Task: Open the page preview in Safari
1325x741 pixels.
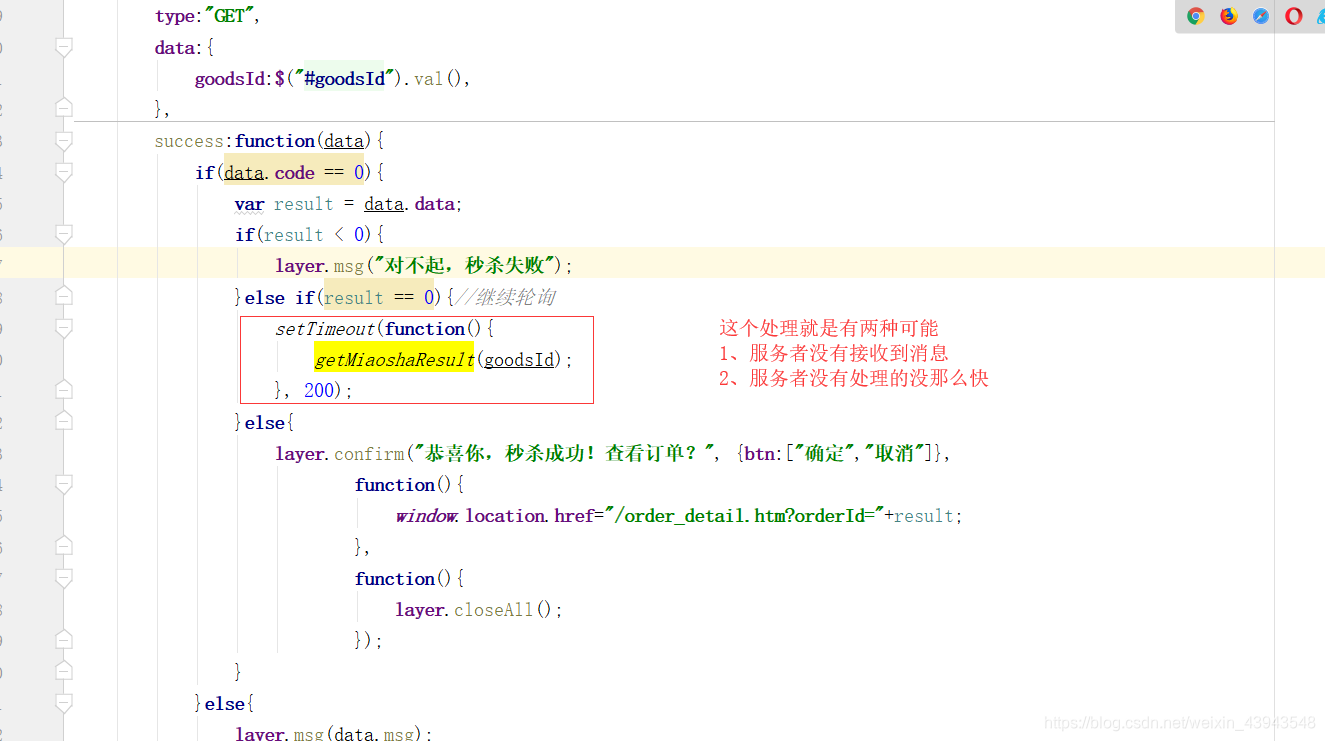Action: (1261, 16)
